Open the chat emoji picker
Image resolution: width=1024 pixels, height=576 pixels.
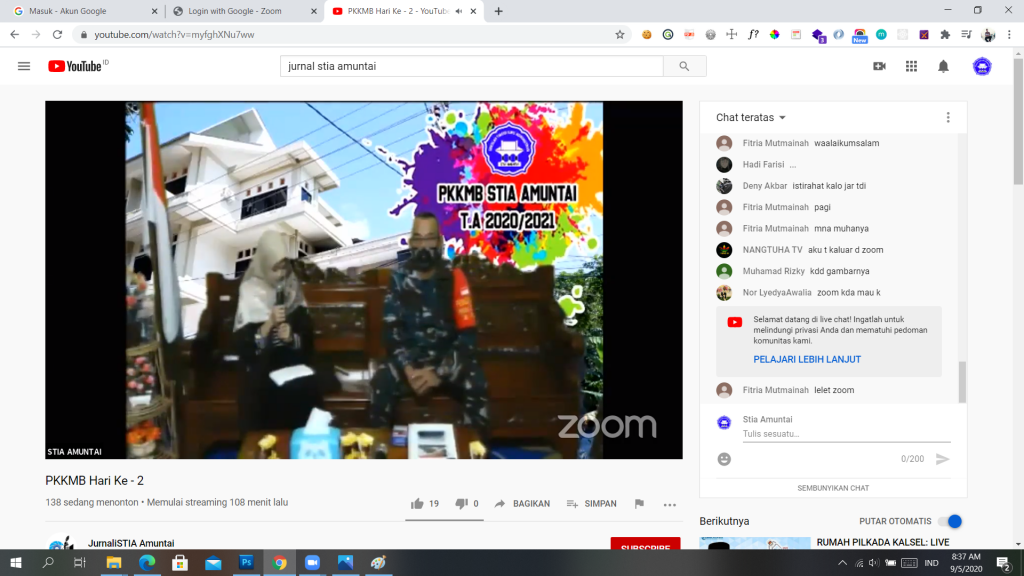[724, 459]
